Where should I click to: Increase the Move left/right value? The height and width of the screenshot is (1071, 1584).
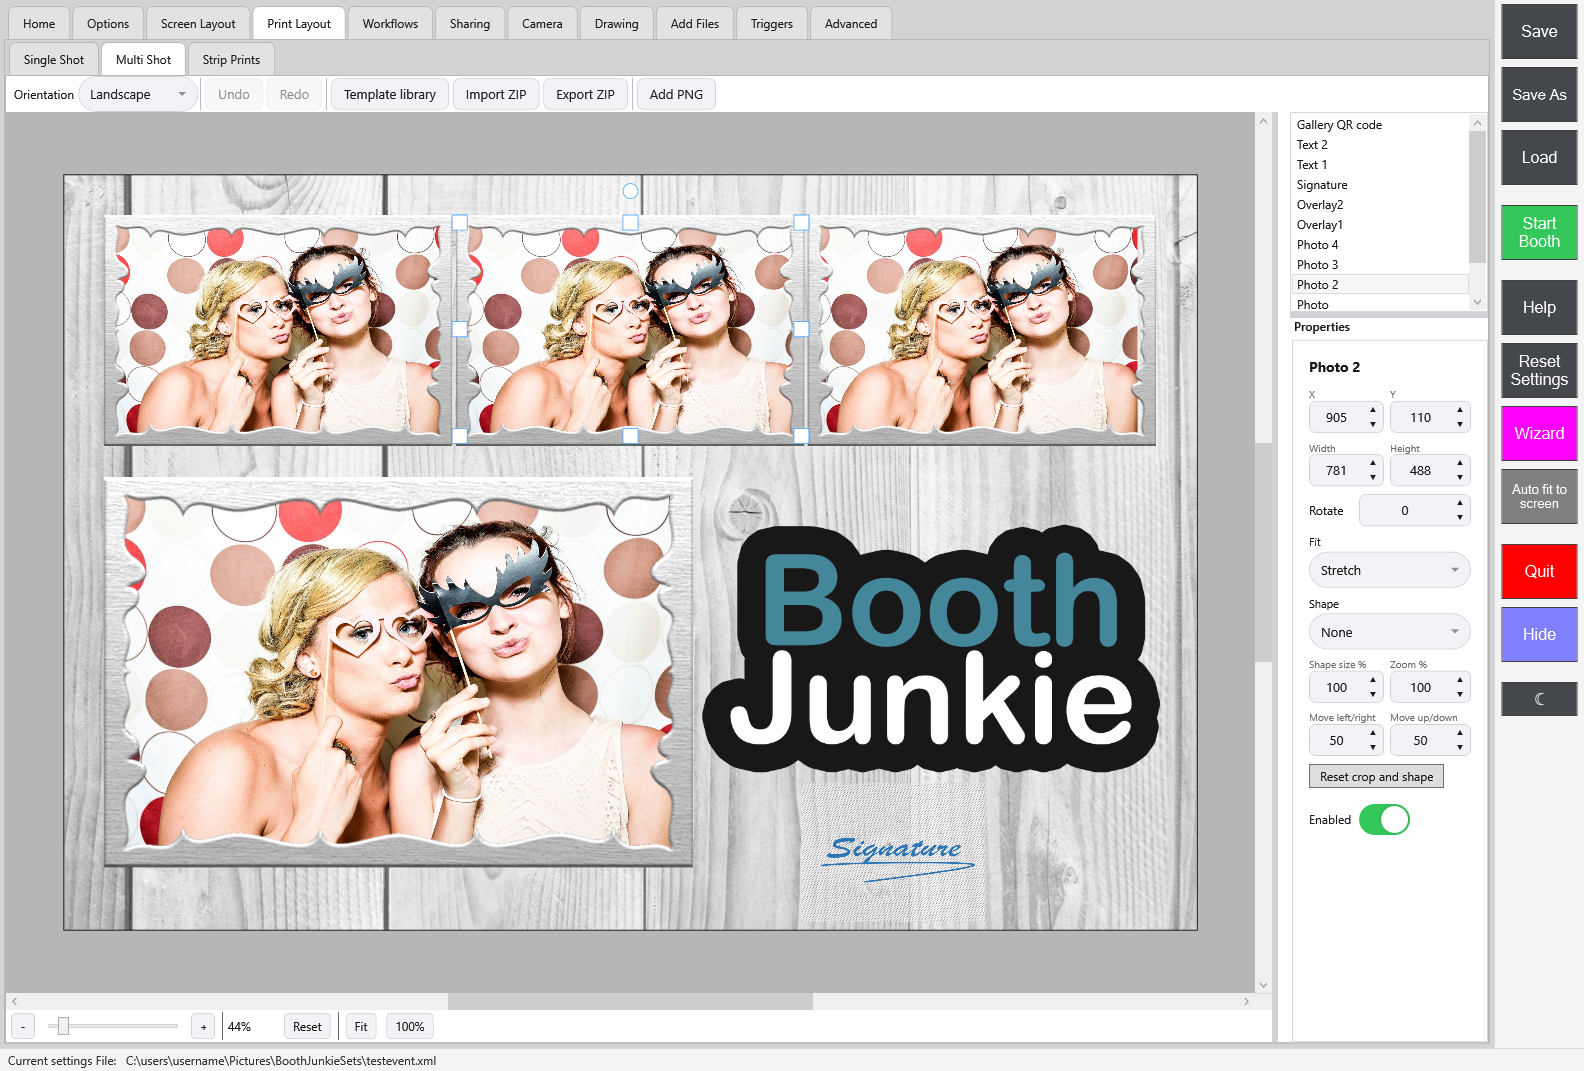coord(1373,733)
